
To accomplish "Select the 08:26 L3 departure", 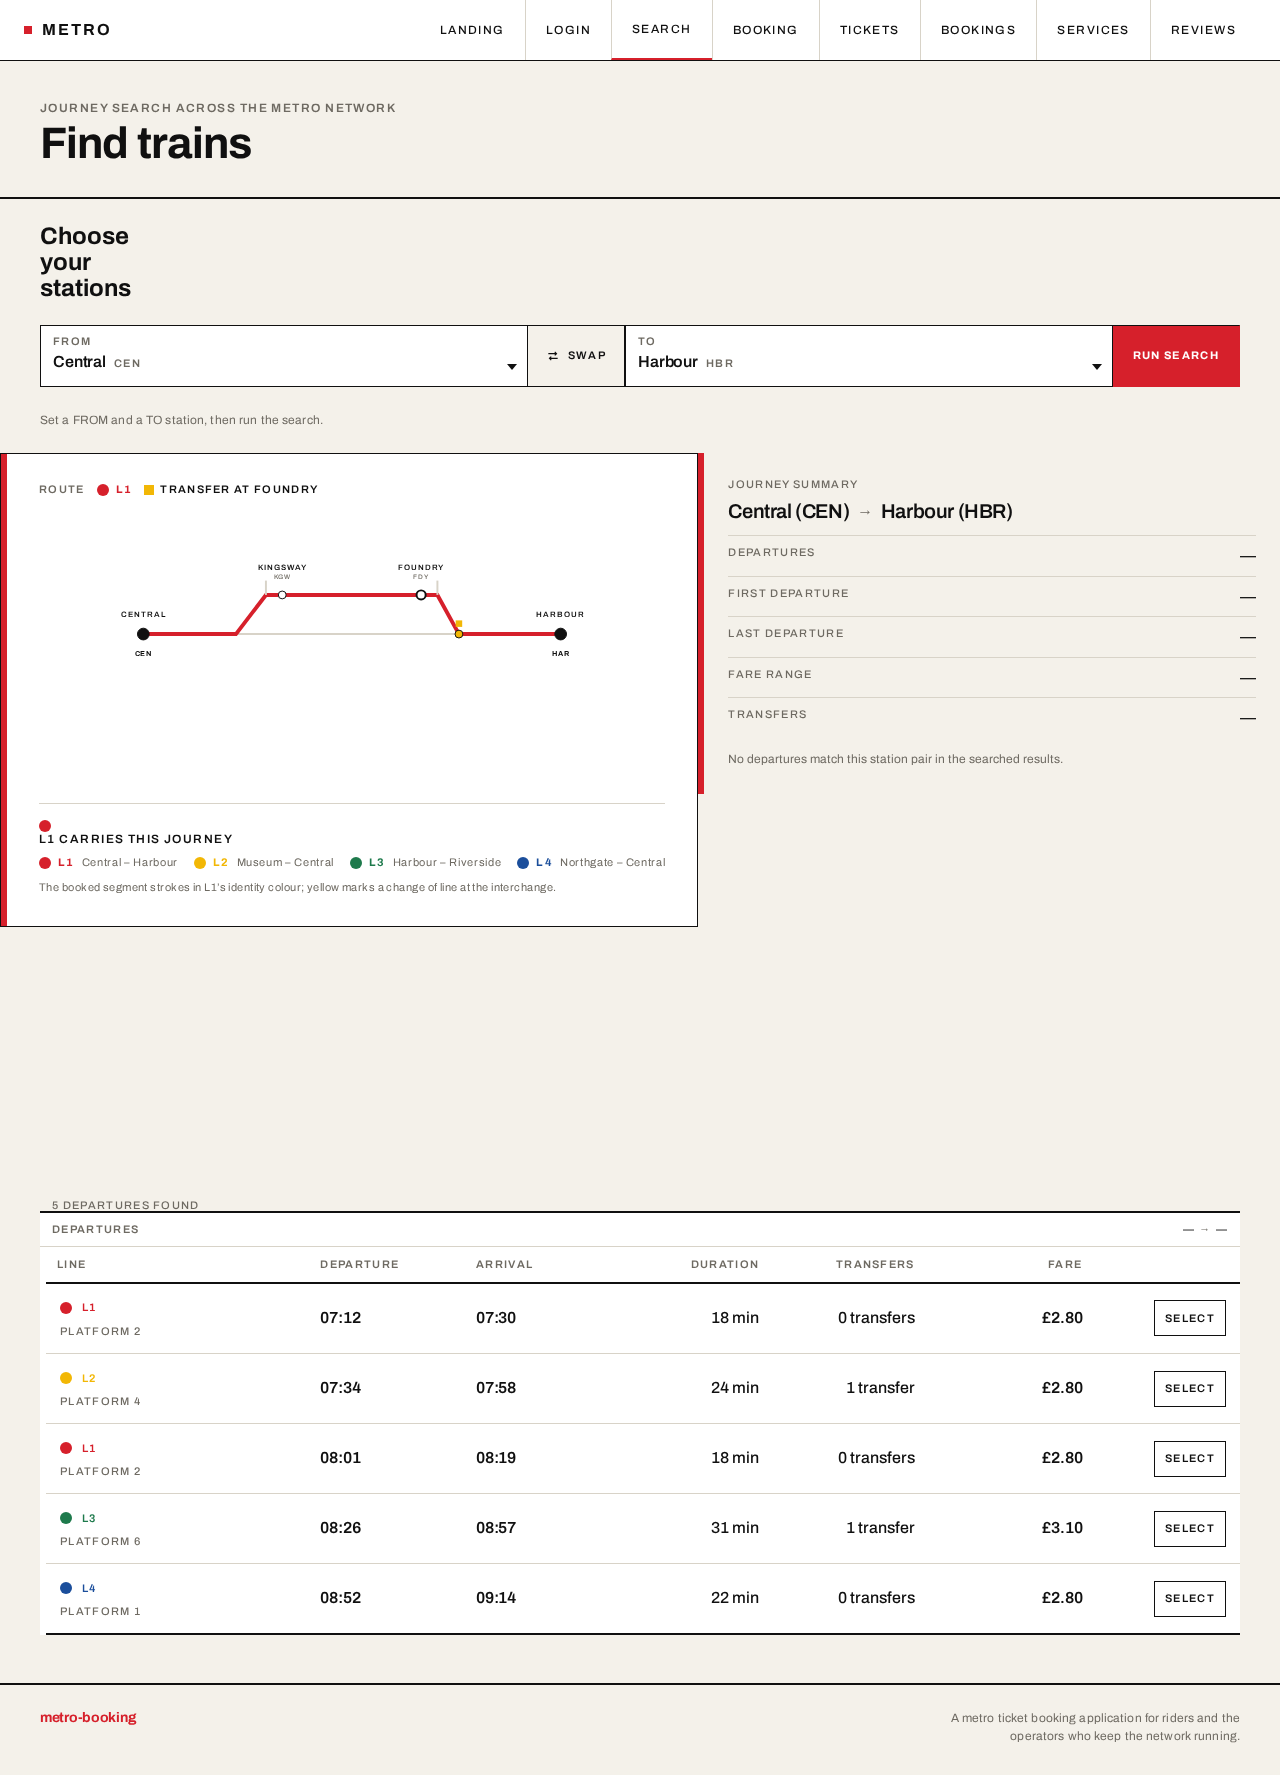I will 1189,1528.
